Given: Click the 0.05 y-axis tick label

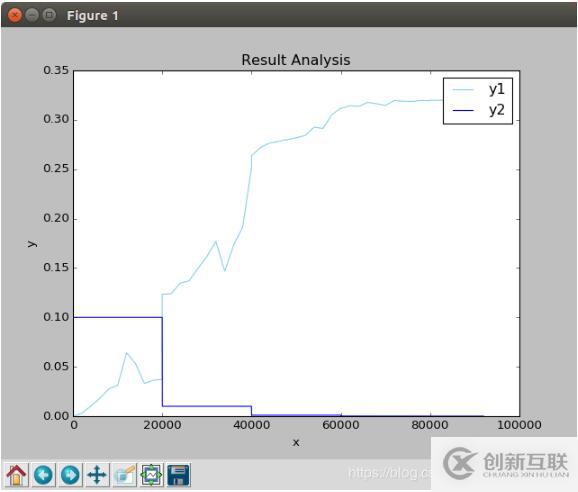Looking at the screenshot, I should tap(56, 366).
